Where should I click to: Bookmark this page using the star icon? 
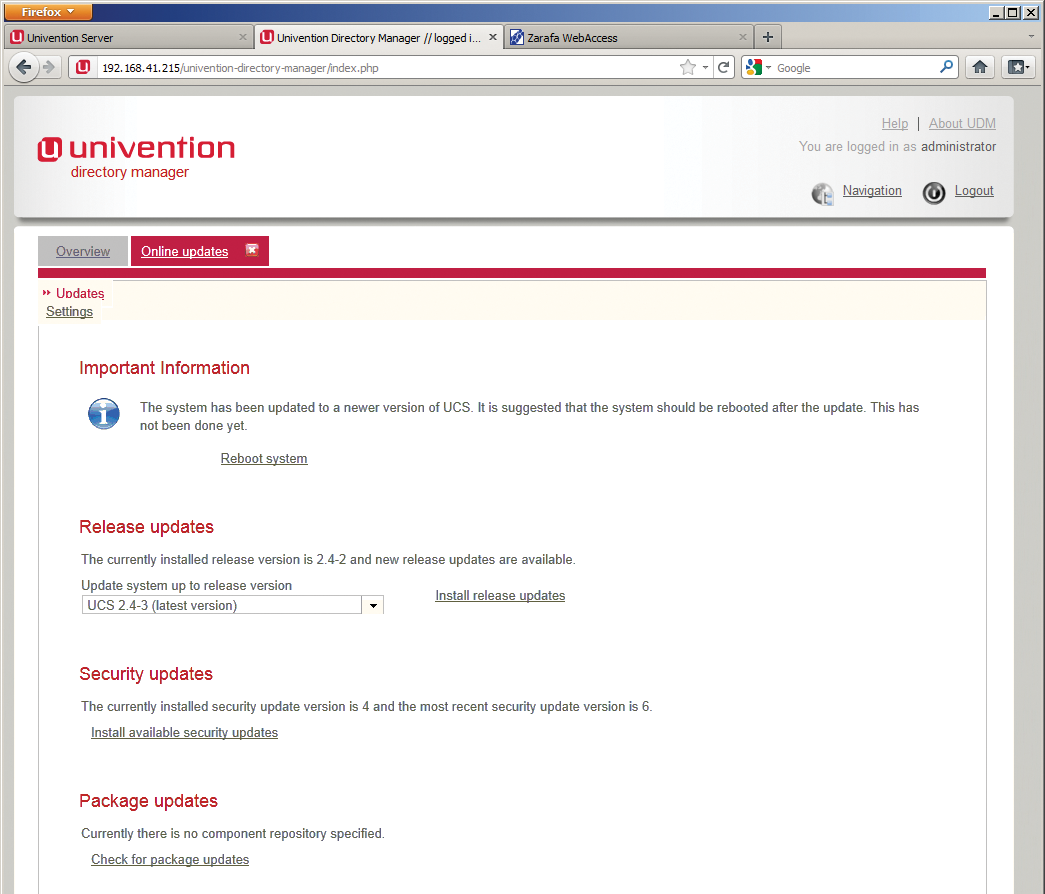pos(687,68)
